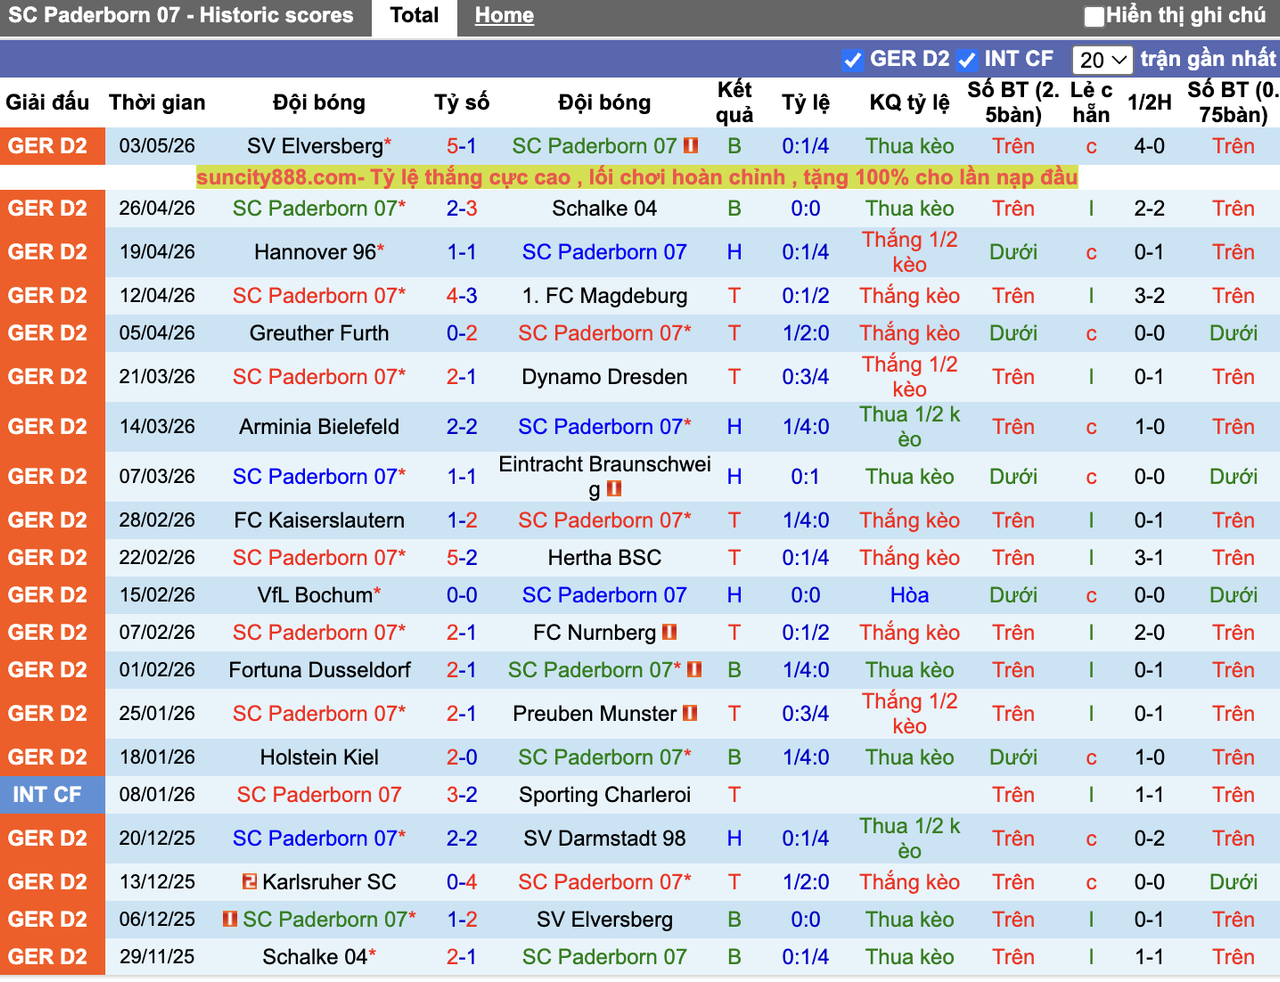
Task: Click half-time score 4-0 on 03/05/26
Action: [1149, 146]
